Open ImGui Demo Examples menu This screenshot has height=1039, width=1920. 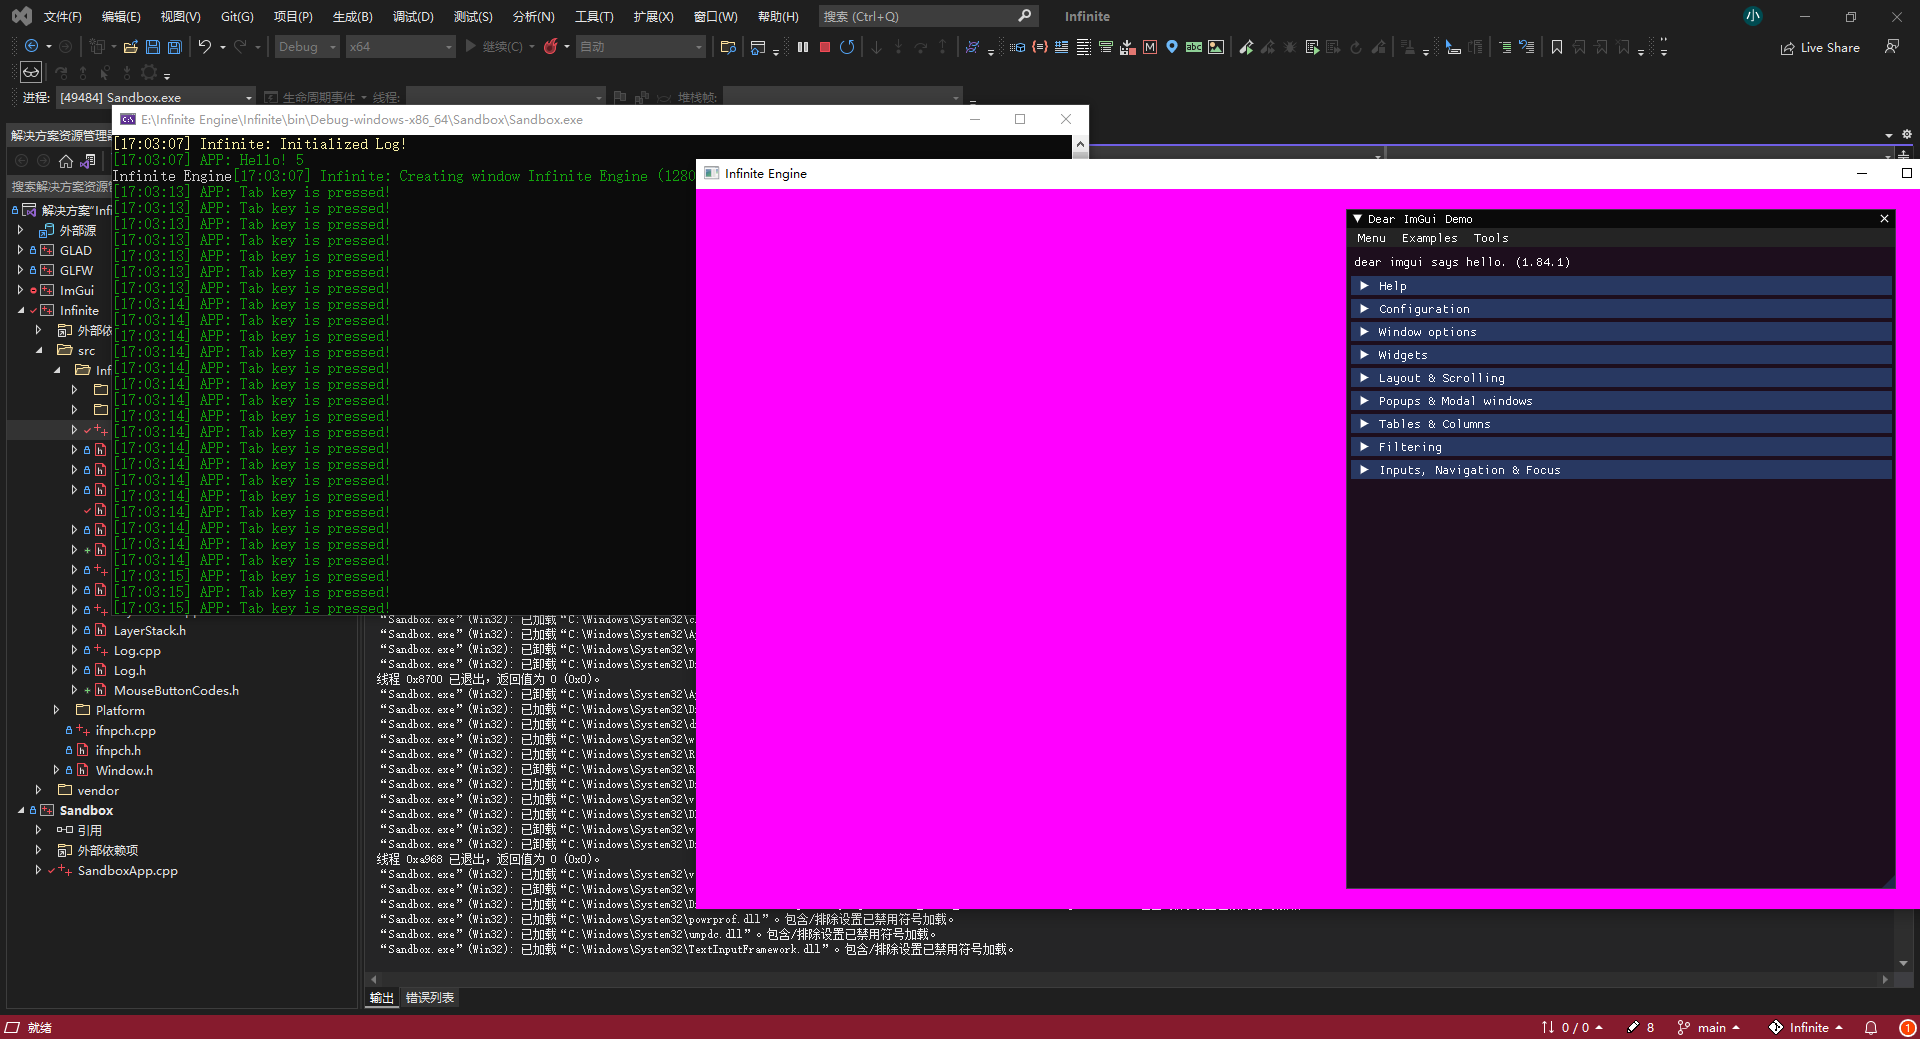pos(1429,238)
